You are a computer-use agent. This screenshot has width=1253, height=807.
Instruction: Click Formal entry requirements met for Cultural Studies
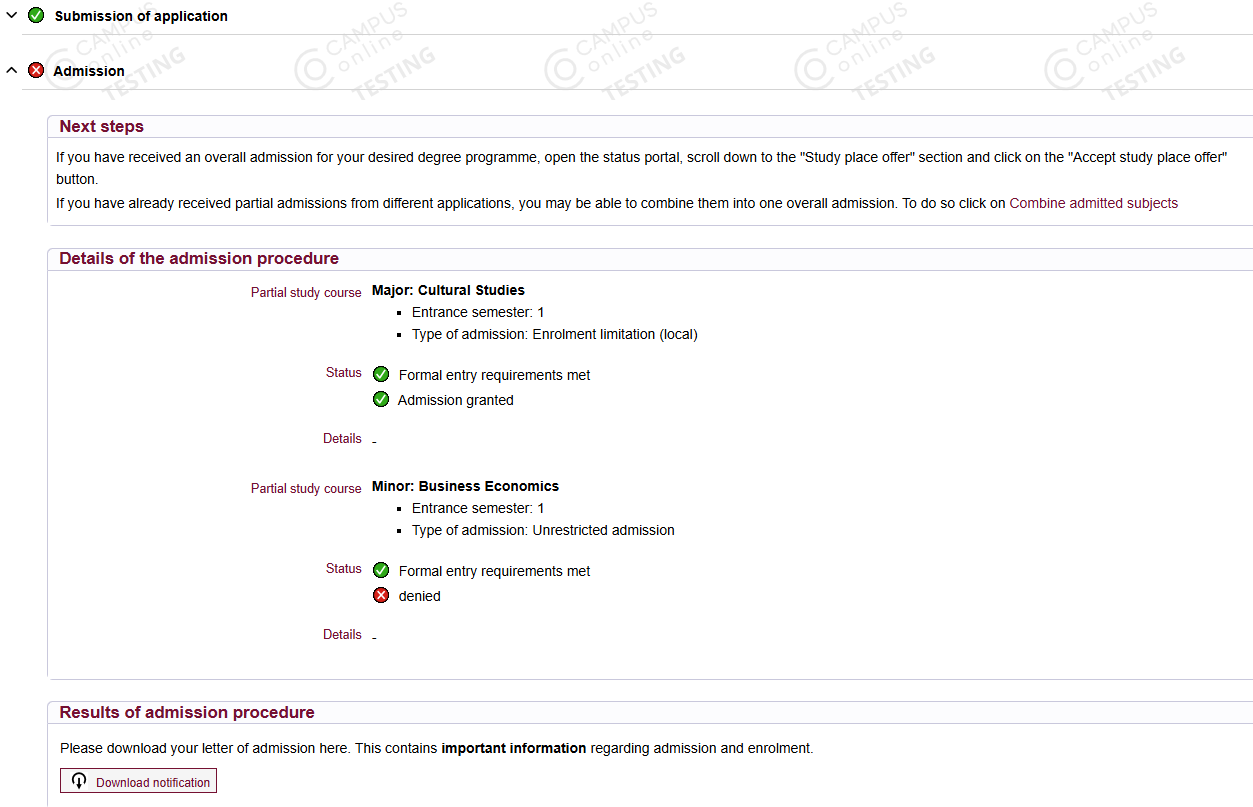495,375
